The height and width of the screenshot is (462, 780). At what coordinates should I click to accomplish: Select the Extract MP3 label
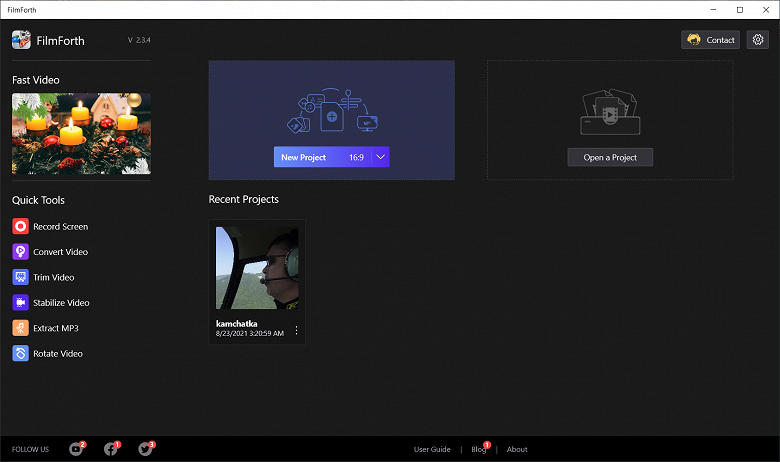[x=56, y=328]
